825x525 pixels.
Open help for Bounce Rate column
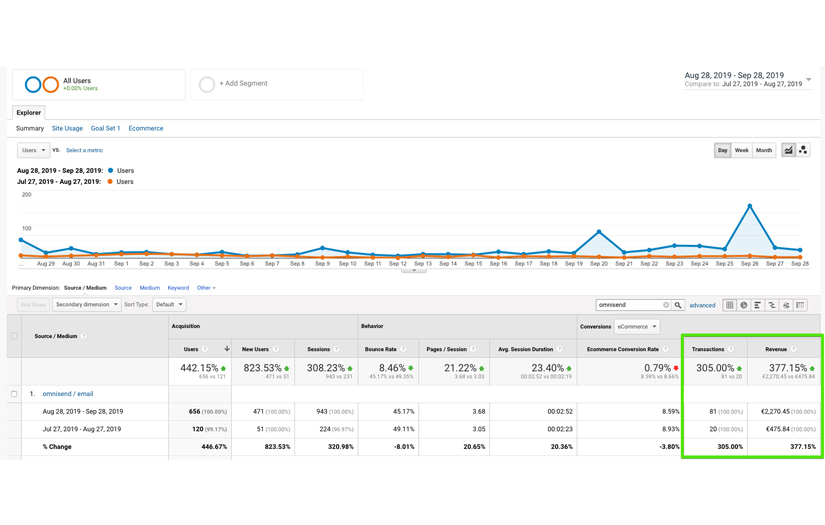pyautogui.click(x=403, y=349)
